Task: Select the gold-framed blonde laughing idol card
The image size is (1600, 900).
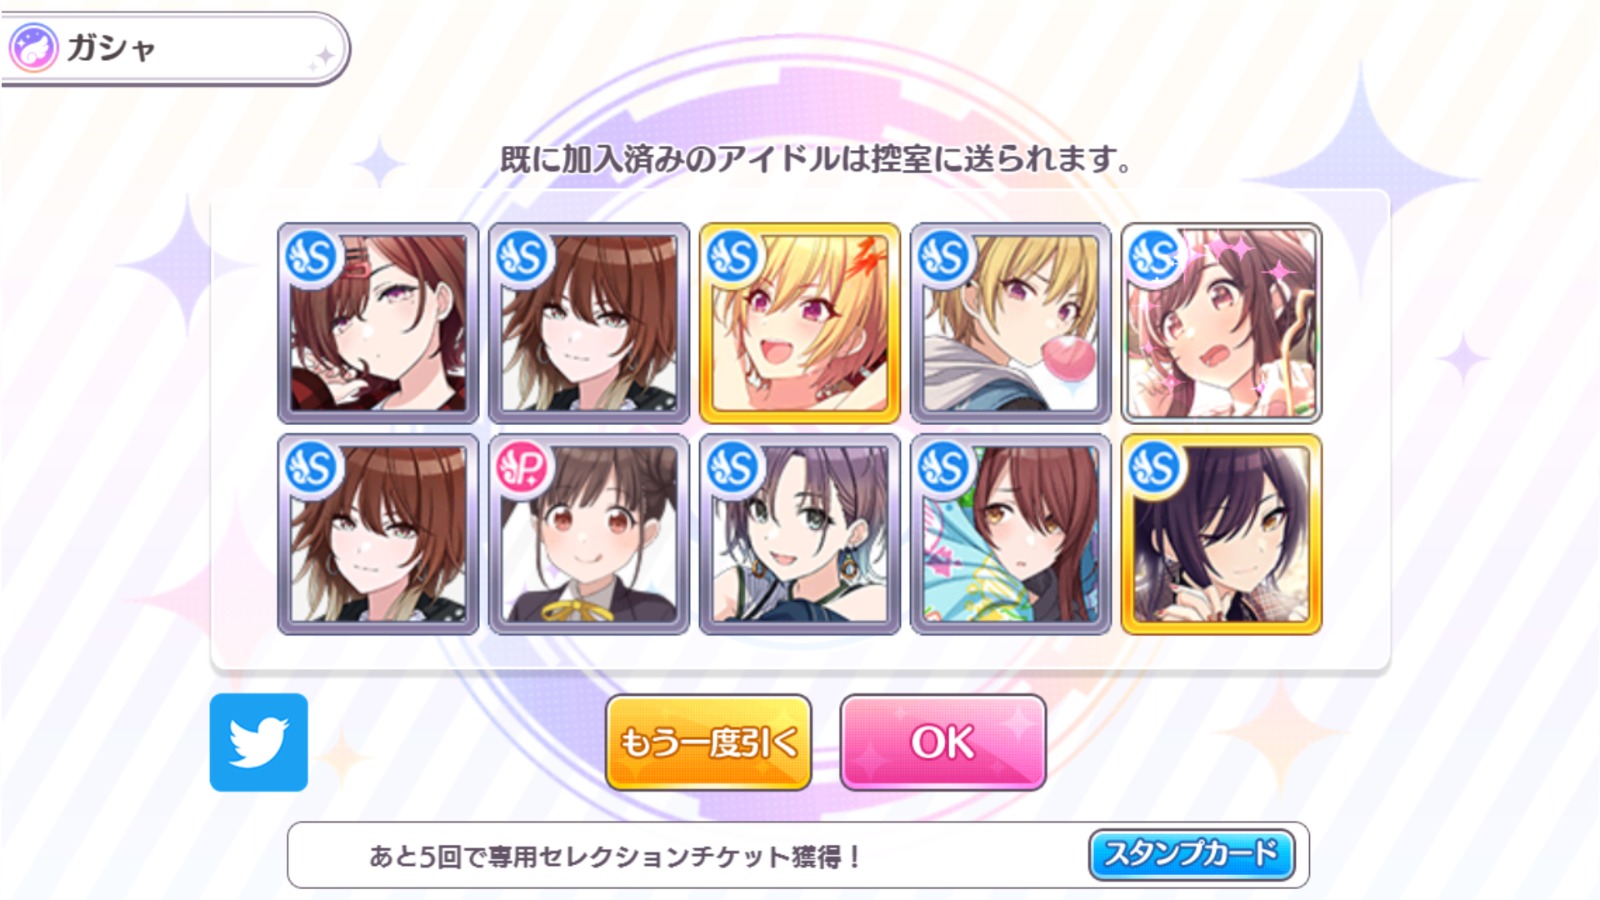Action: tap(800, 323)
